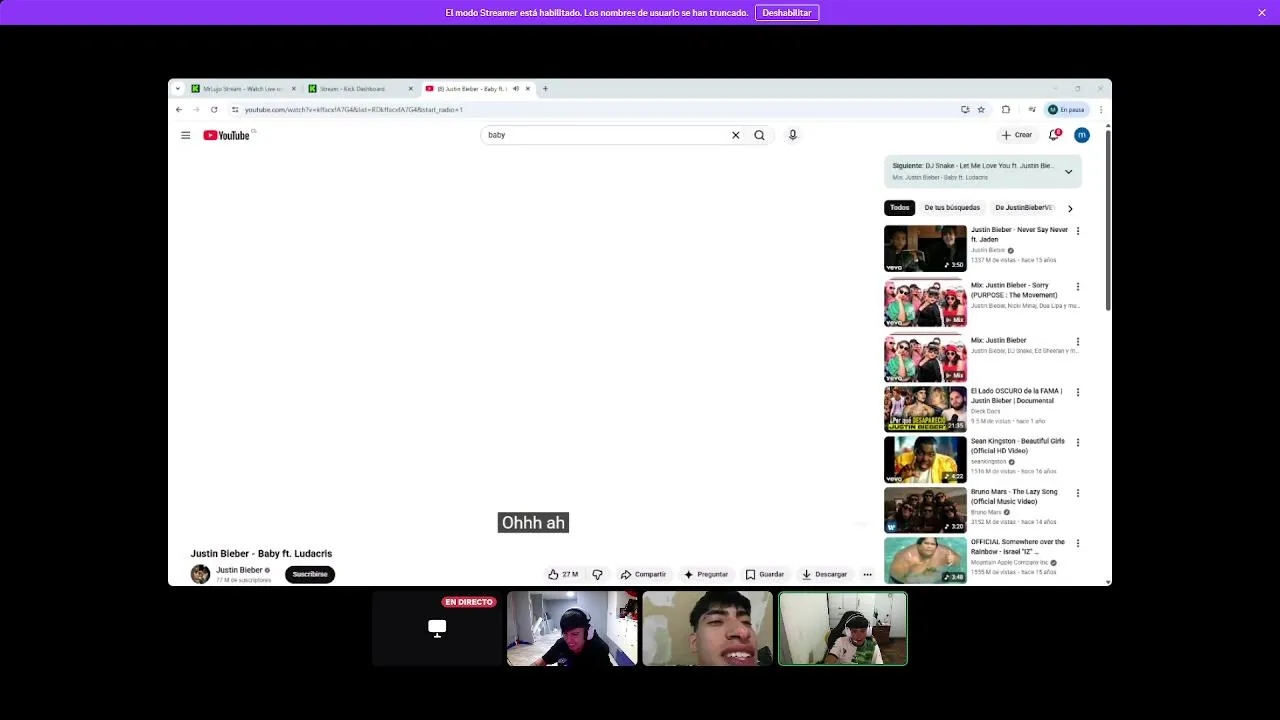
Task: Open the YouTube hamburger guide menu
Action: [x=185, y=135]
